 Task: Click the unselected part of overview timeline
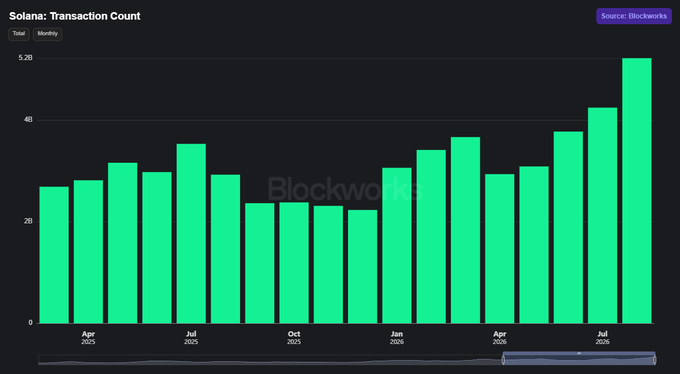click(270, 360)
